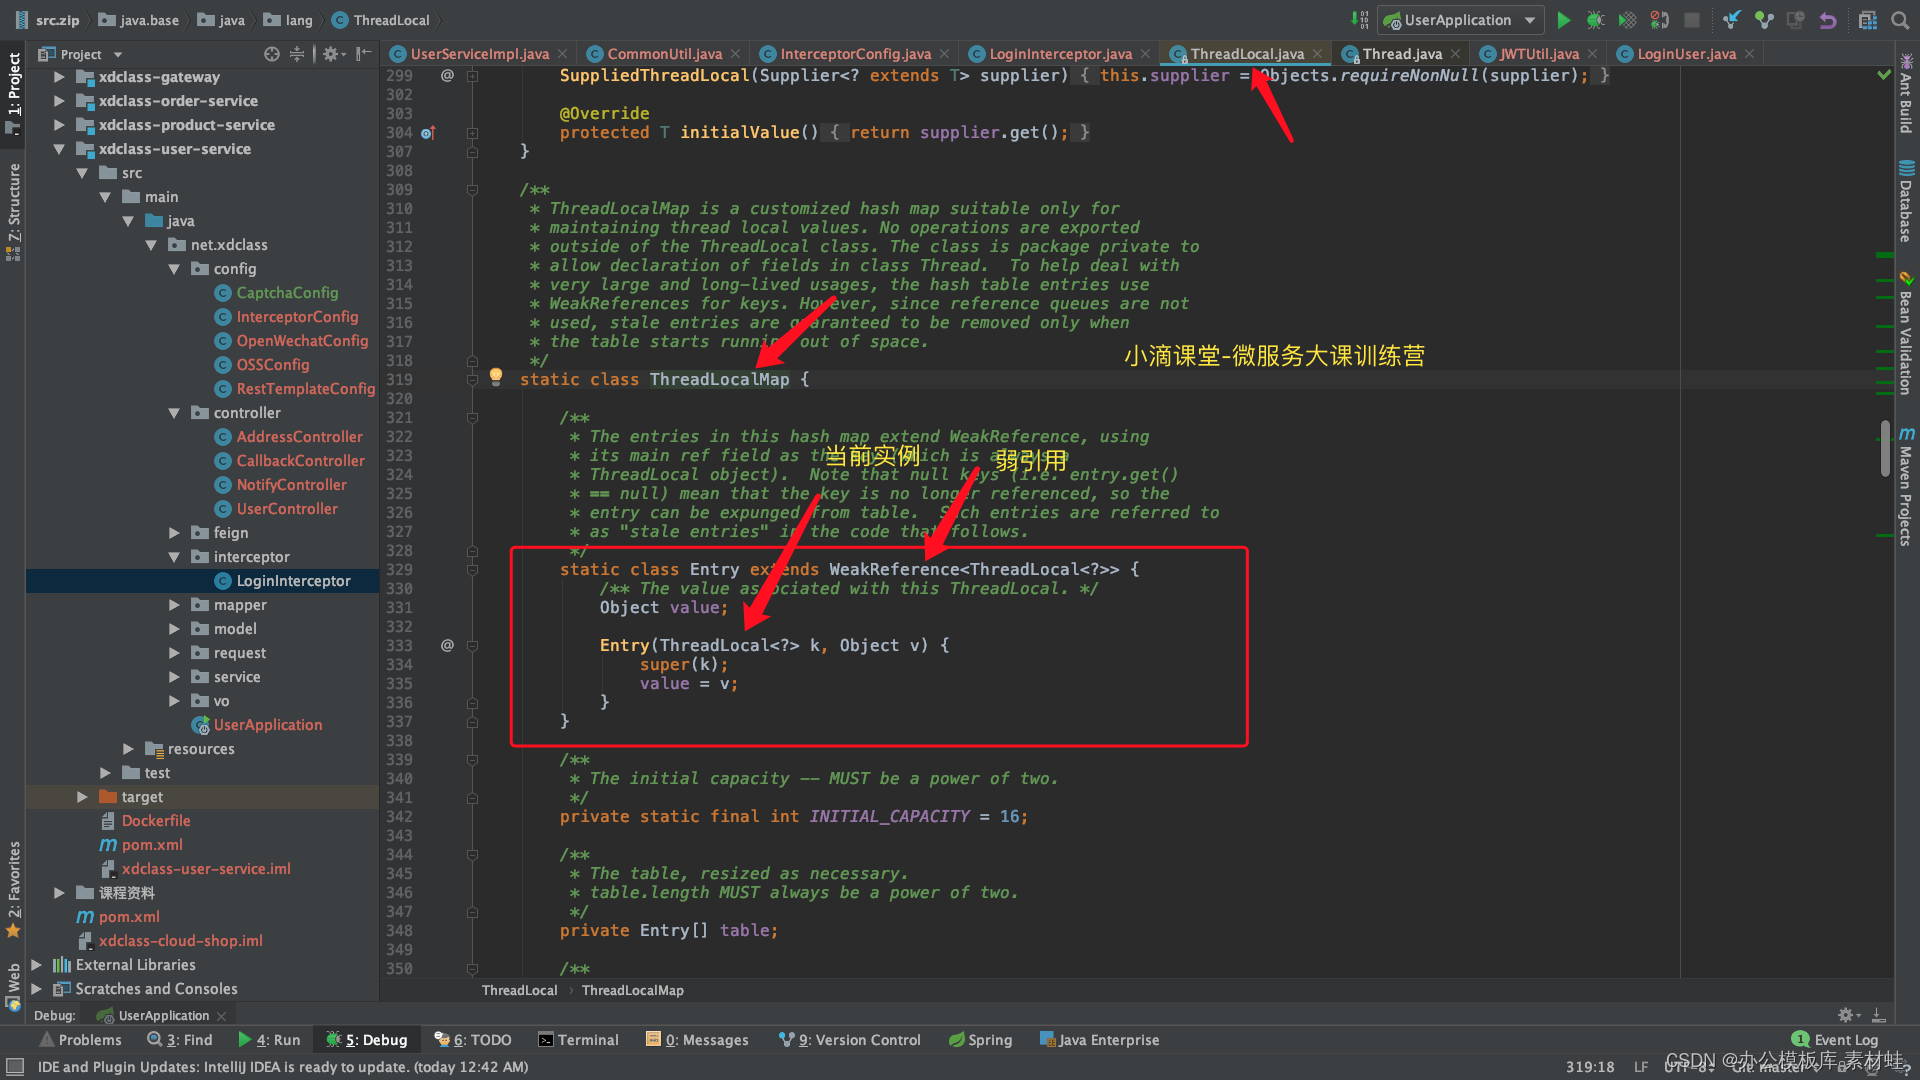Switch to LoginInterceptor.java tab

tap(1060, 54)
